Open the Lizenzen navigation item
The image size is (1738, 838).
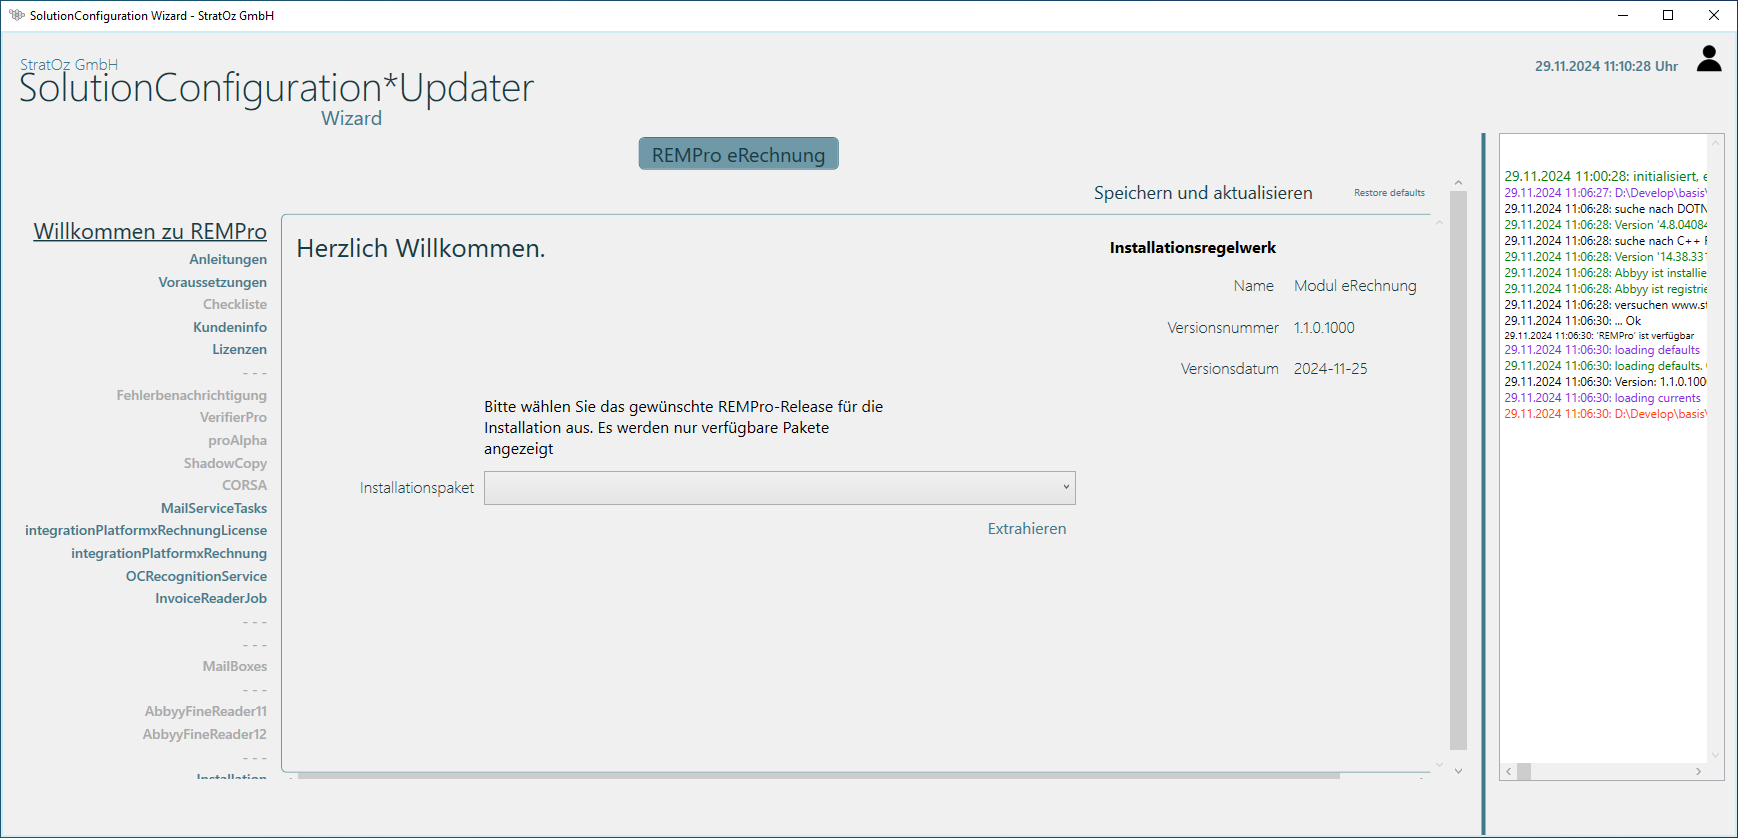tap(239, 350)
